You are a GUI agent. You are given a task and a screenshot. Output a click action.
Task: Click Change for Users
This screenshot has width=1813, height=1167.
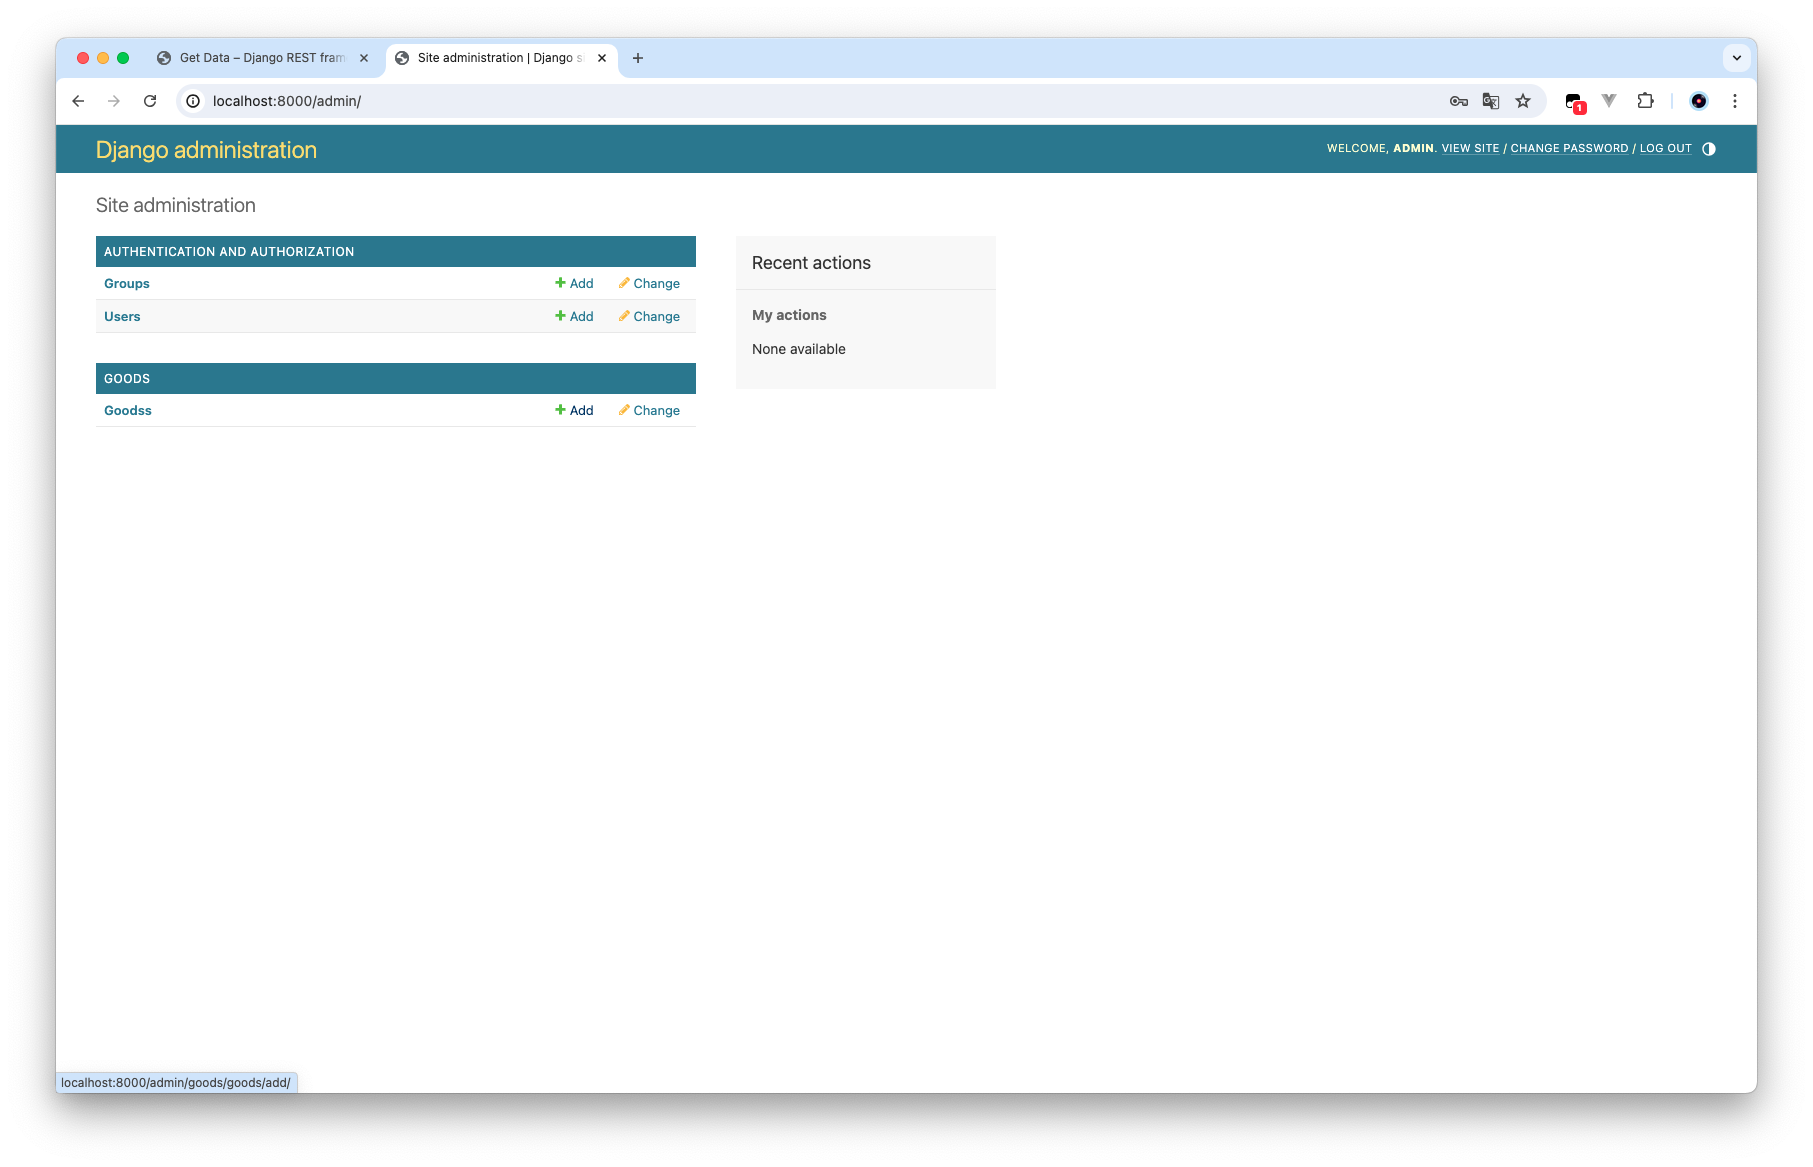(x=649, y=317)
